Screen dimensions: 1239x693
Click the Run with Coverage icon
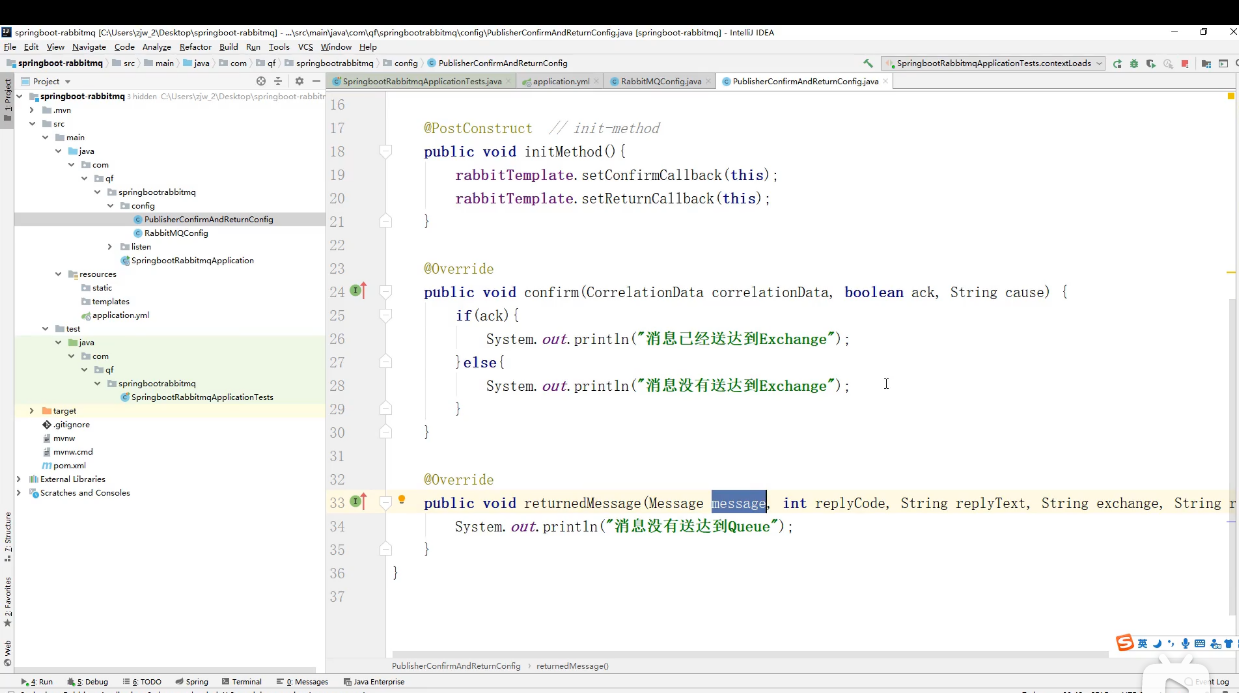[1151, 63]
